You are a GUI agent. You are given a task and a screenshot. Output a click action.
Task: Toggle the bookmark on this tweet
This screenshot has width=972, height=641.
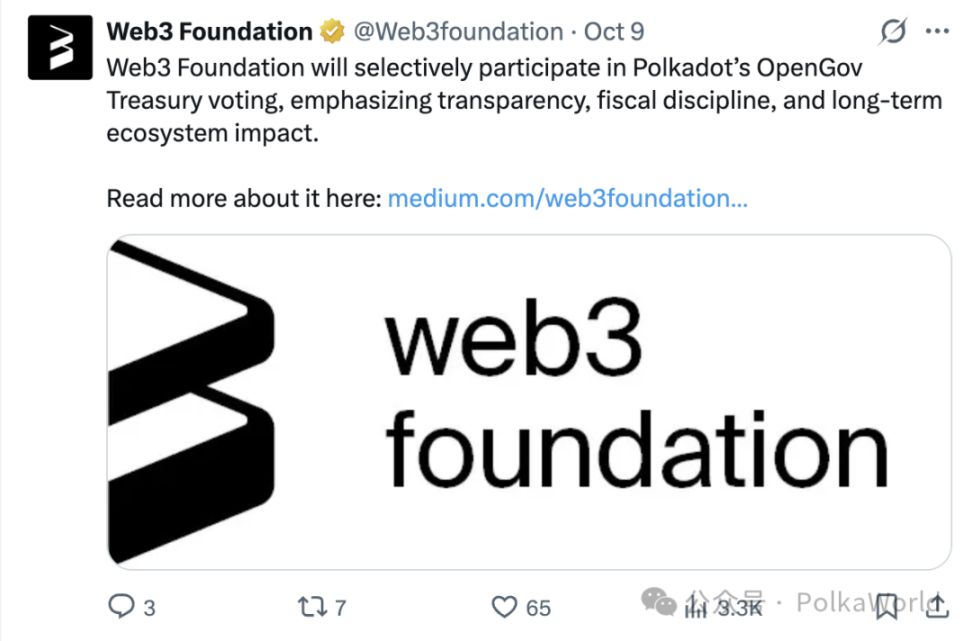tap(888, 606)
